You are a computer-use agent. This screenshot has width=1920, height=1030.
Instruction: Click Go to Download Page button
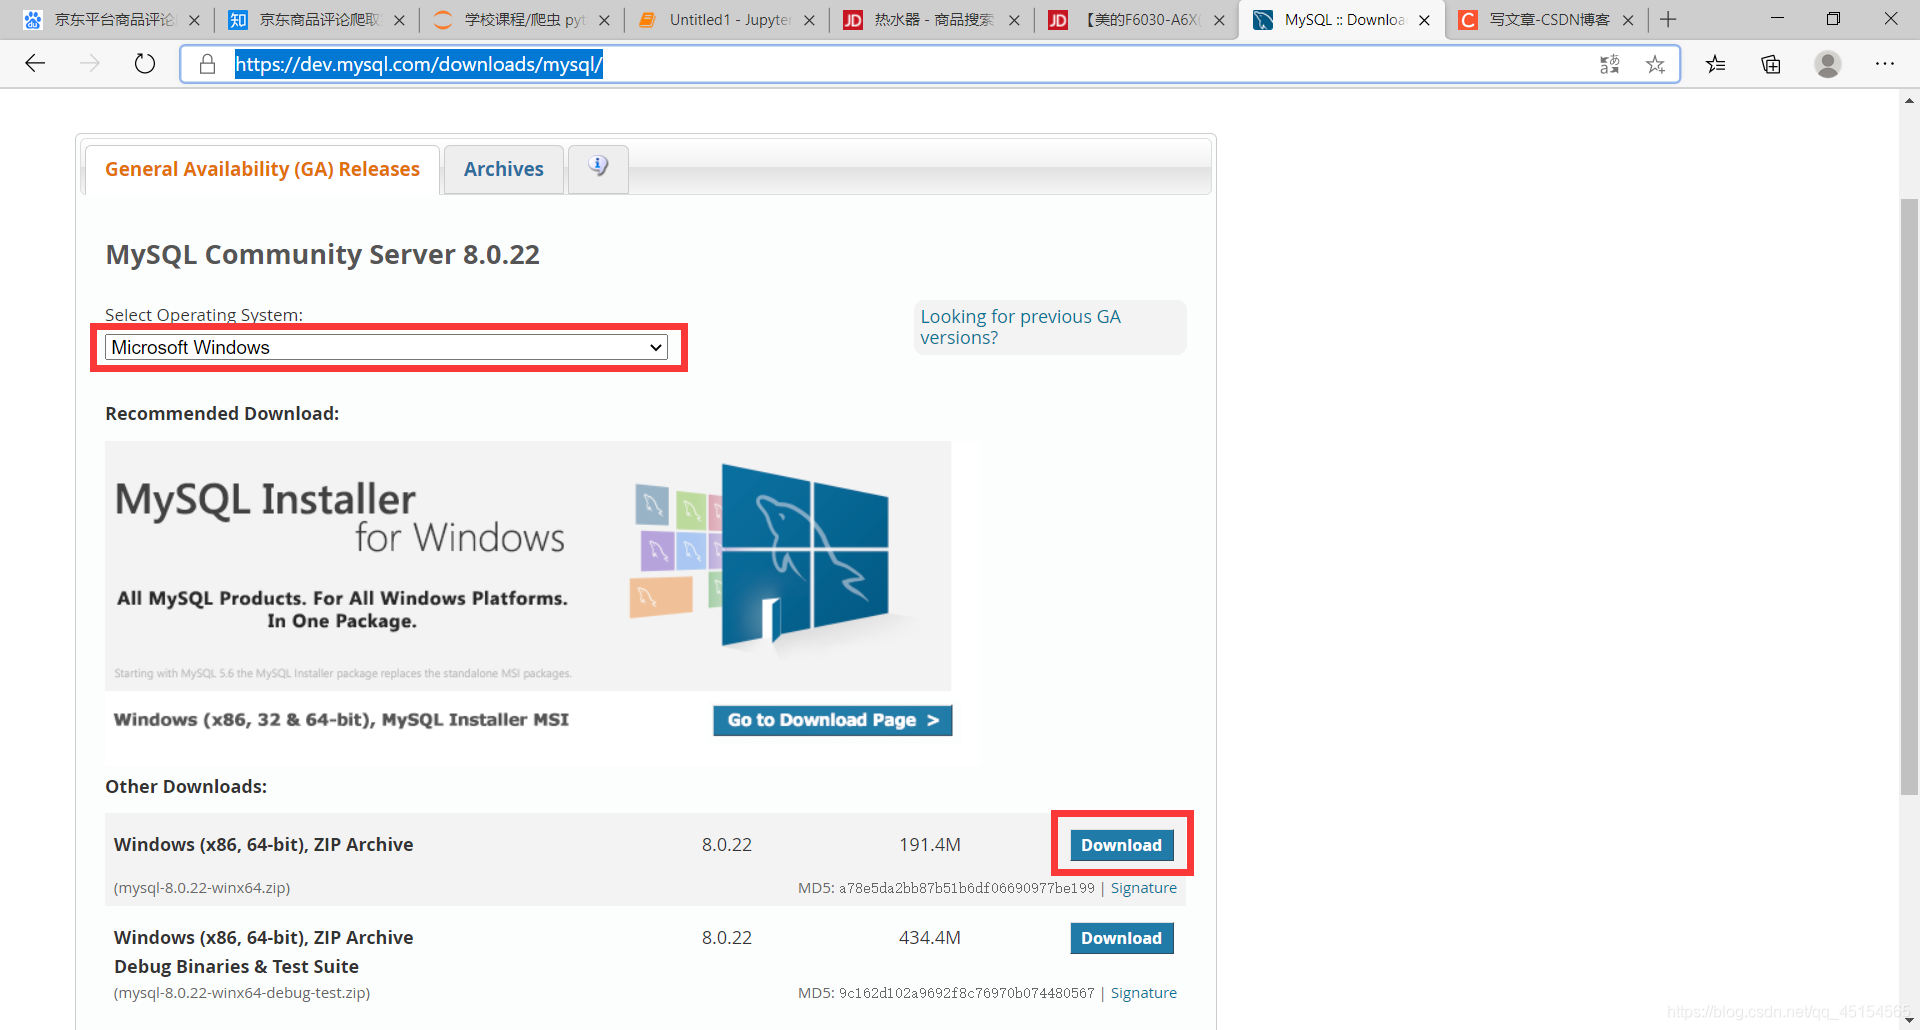click(832, 720)
